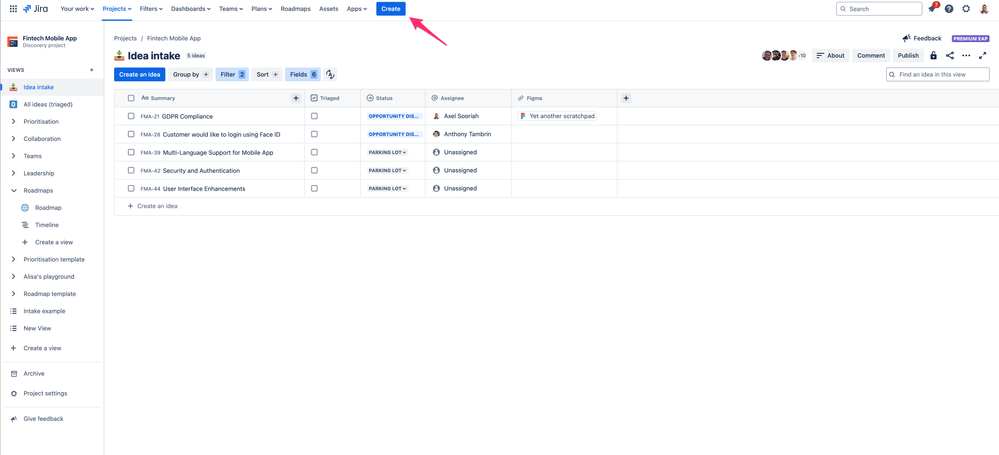Open the notifications bell
Image resolution: width=999 pixels, height=455 pixels.
[x=933, y=9]
